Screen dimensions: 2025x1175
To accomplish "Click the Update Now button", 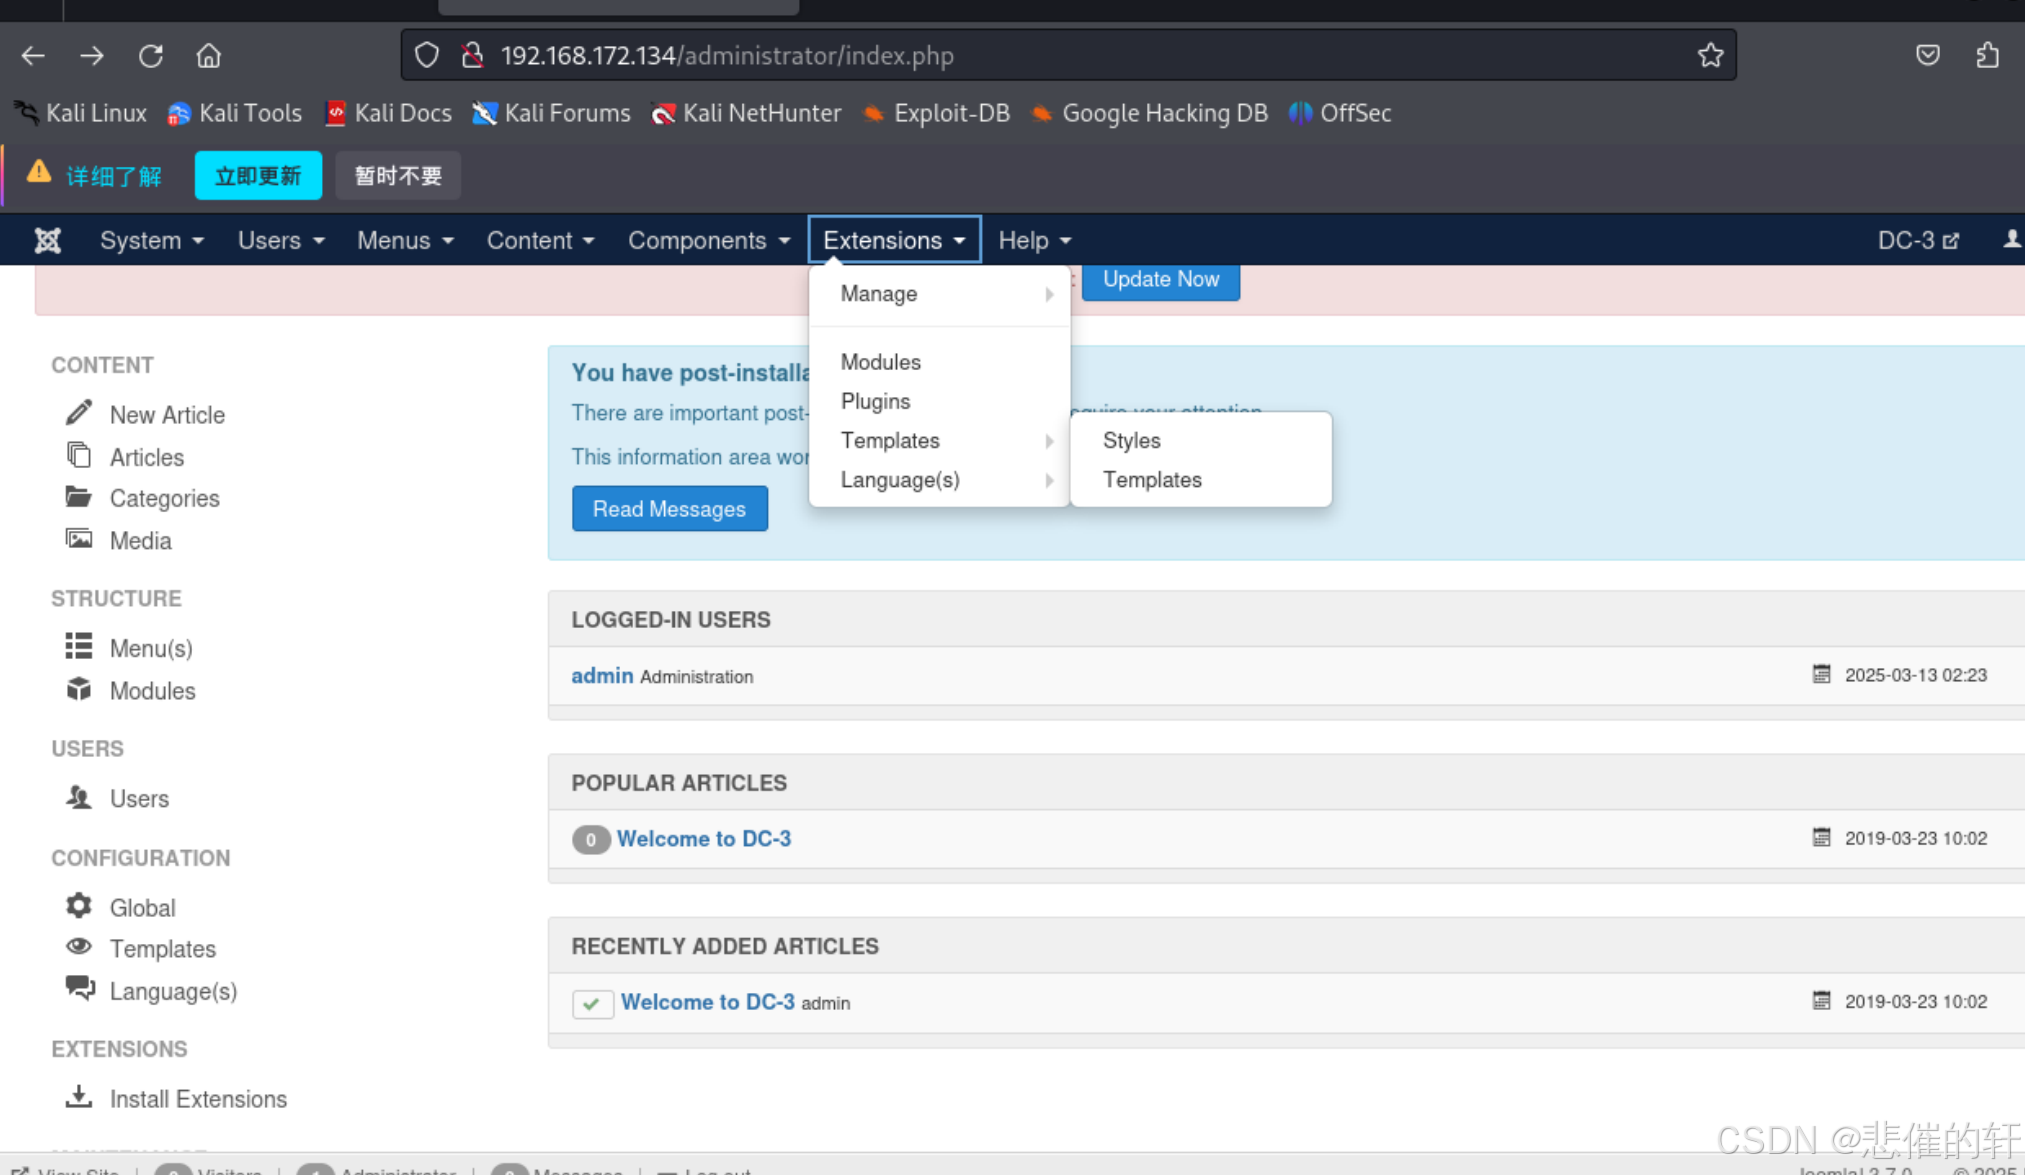I will (1160, 280).
